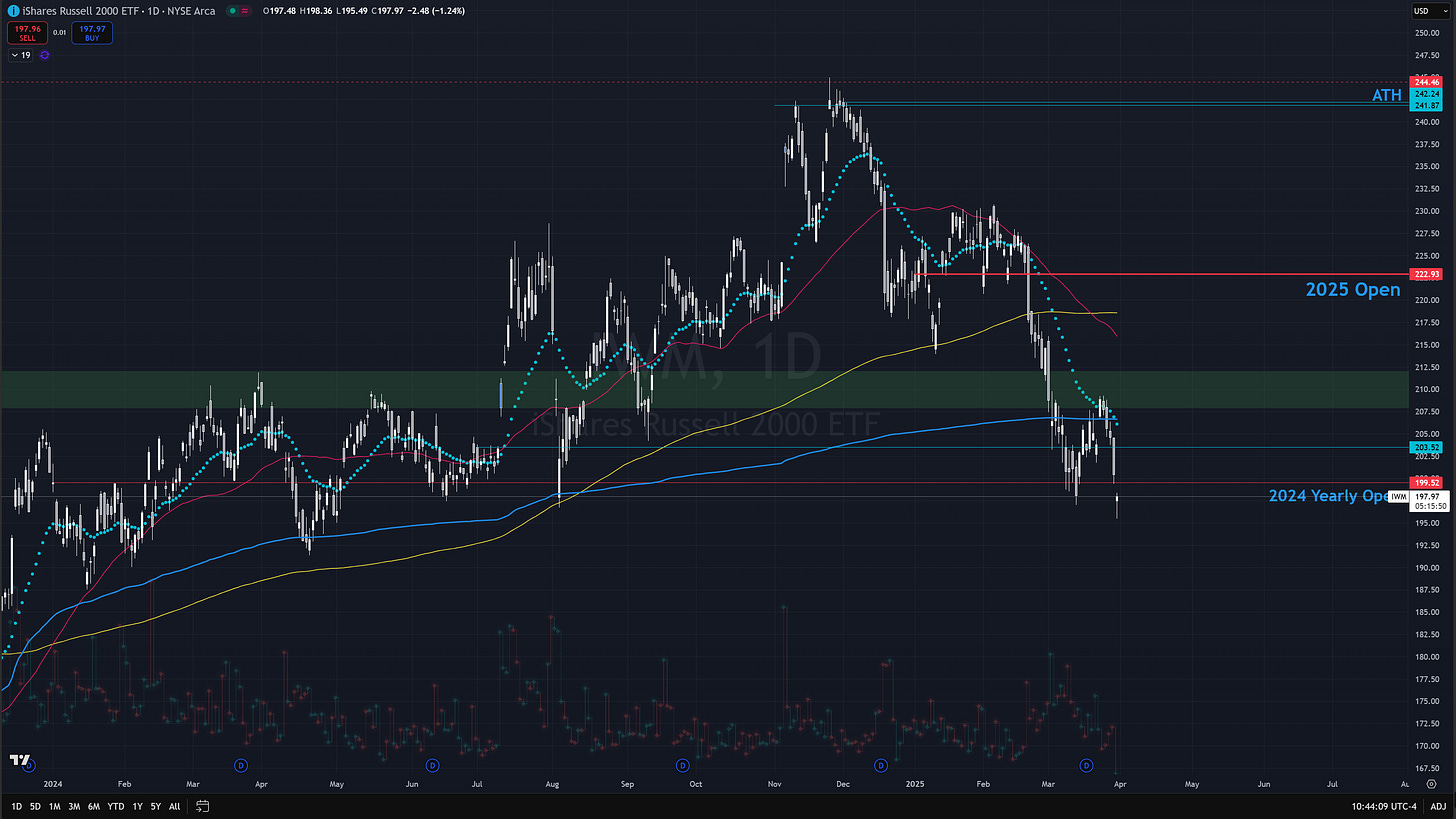
Task: Select the 1D date range
Action: (x=17, y=805)
